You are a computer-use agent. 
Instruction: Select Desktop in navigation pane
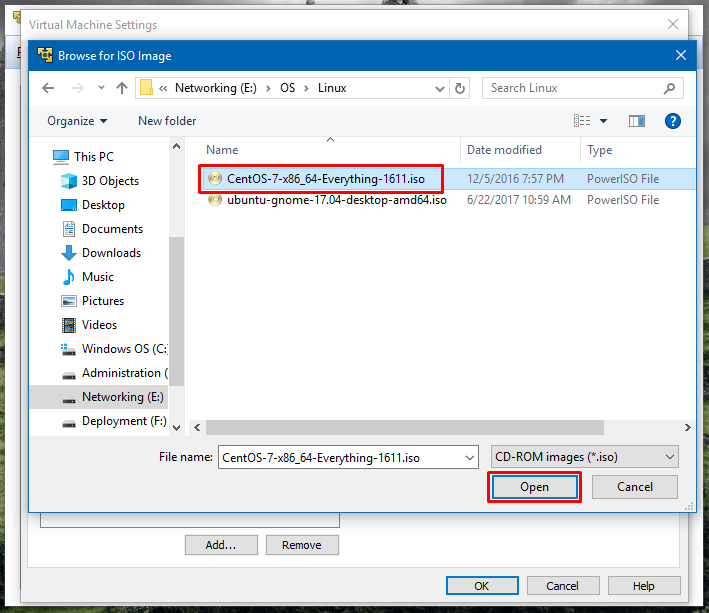(103, 205)
